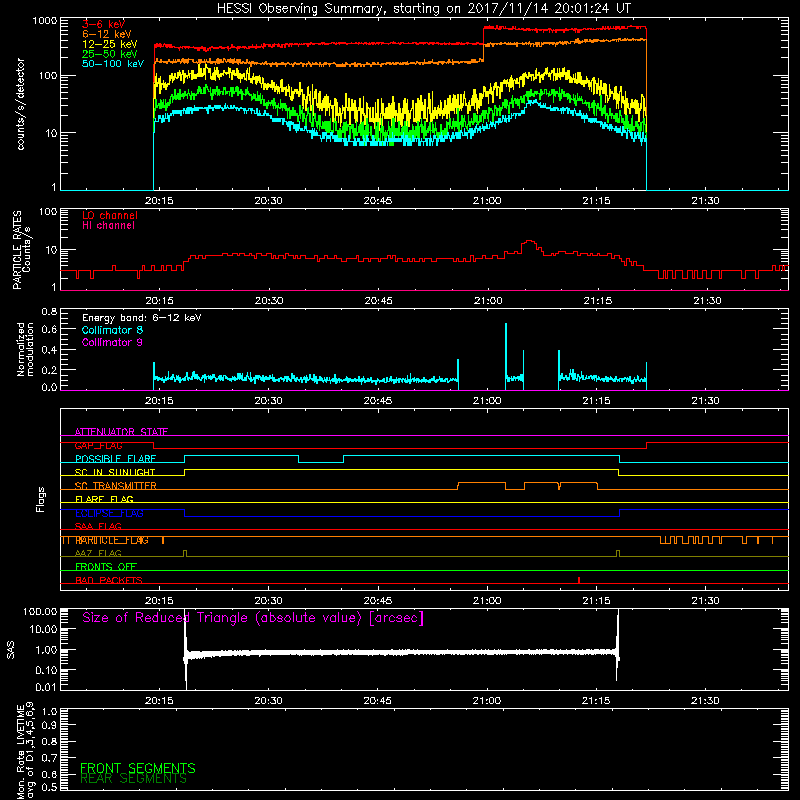Image resolution: width=800 pixels, height=800 pixels.
Task: Click the 21:30 tick label under the counts plot
Action: pyautogui.click(x=706, y=201)
